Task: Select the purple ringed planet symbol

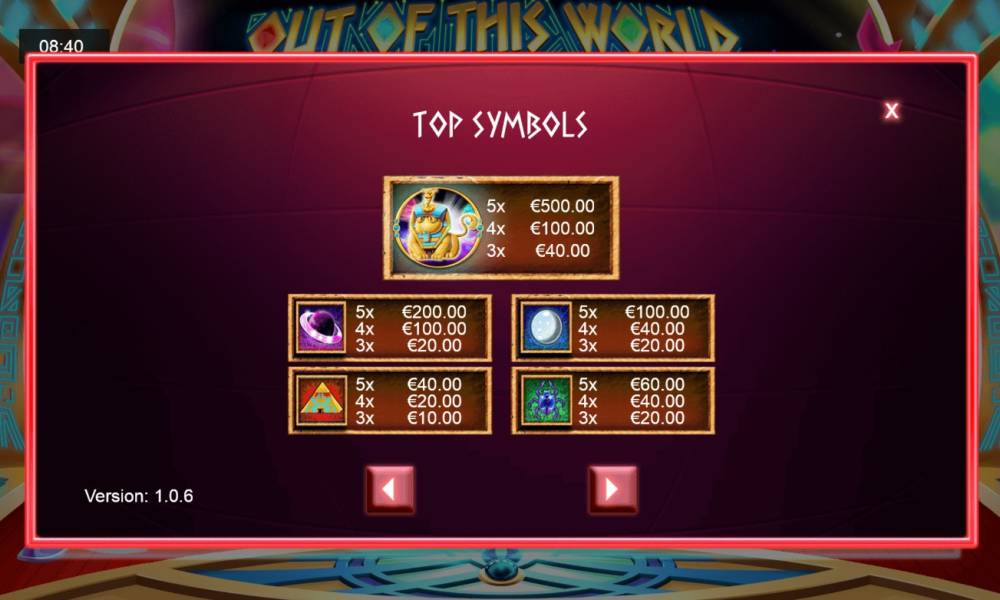Action: [x=321, y=328]
